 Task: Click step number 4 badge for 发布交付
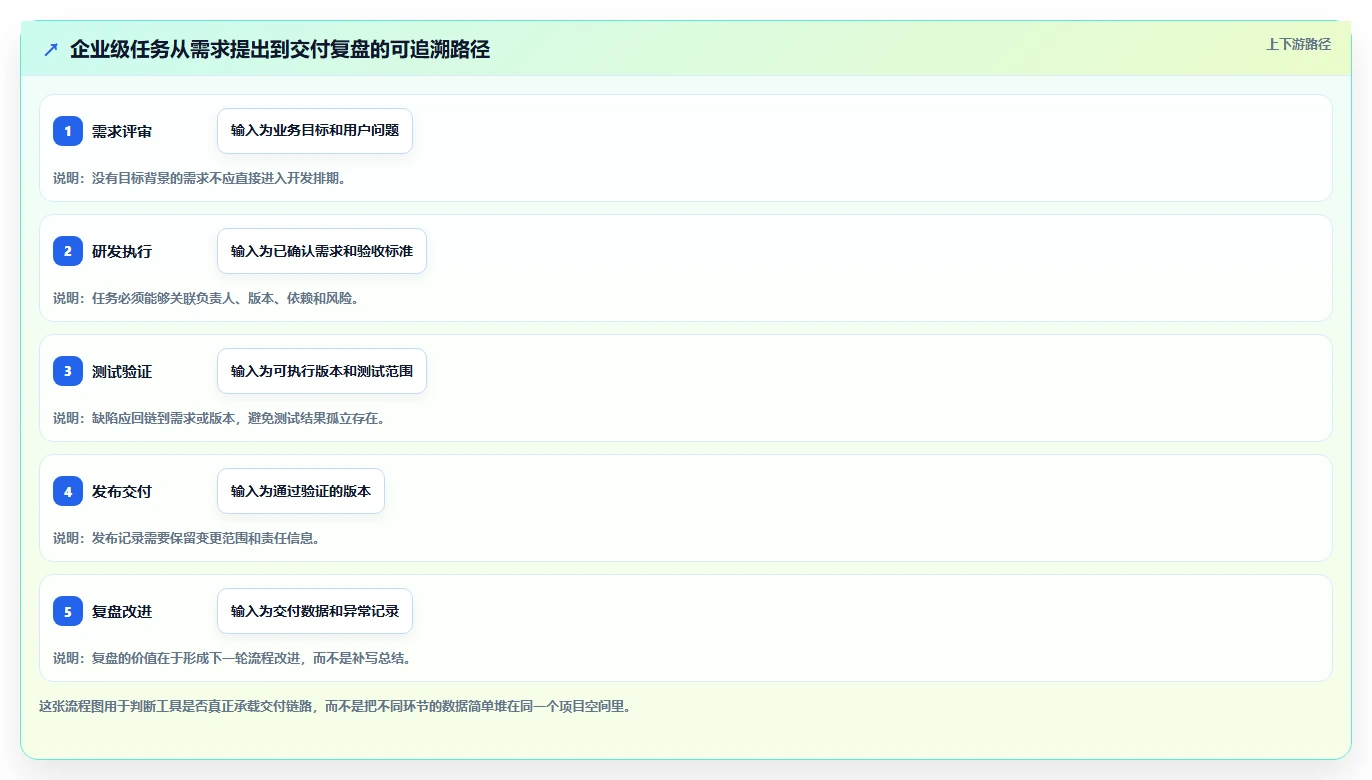[68, 491]
